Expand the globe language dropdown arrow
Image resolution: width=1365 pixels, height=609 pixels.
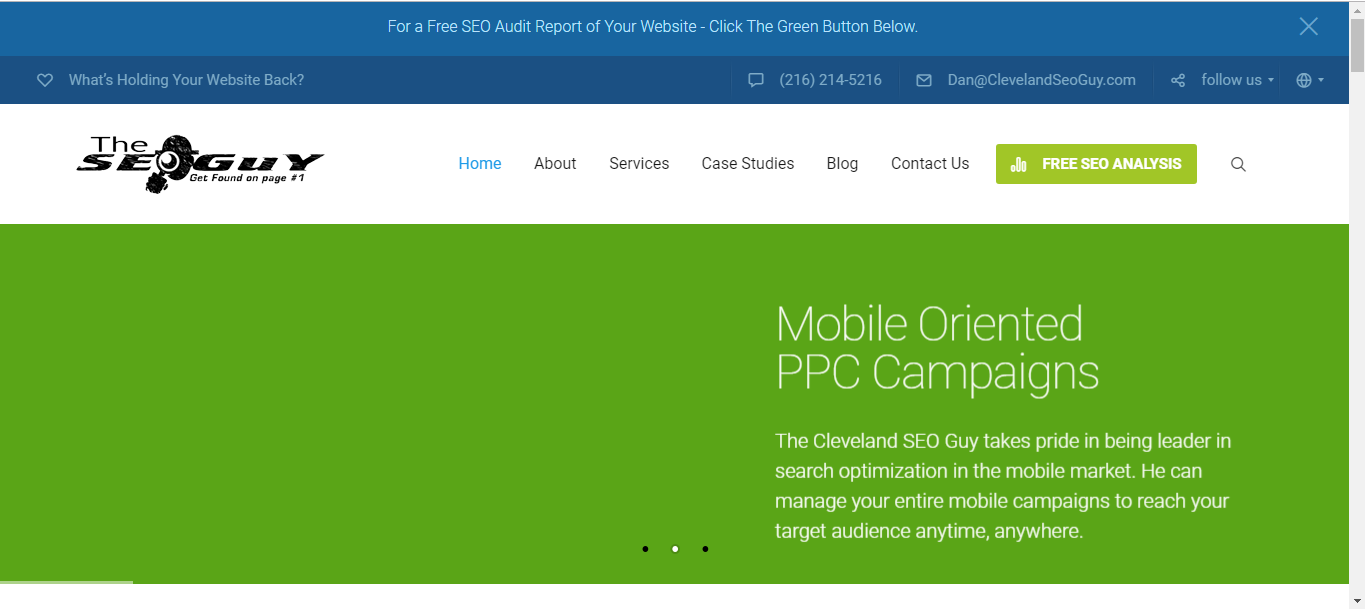(1321, 80)
